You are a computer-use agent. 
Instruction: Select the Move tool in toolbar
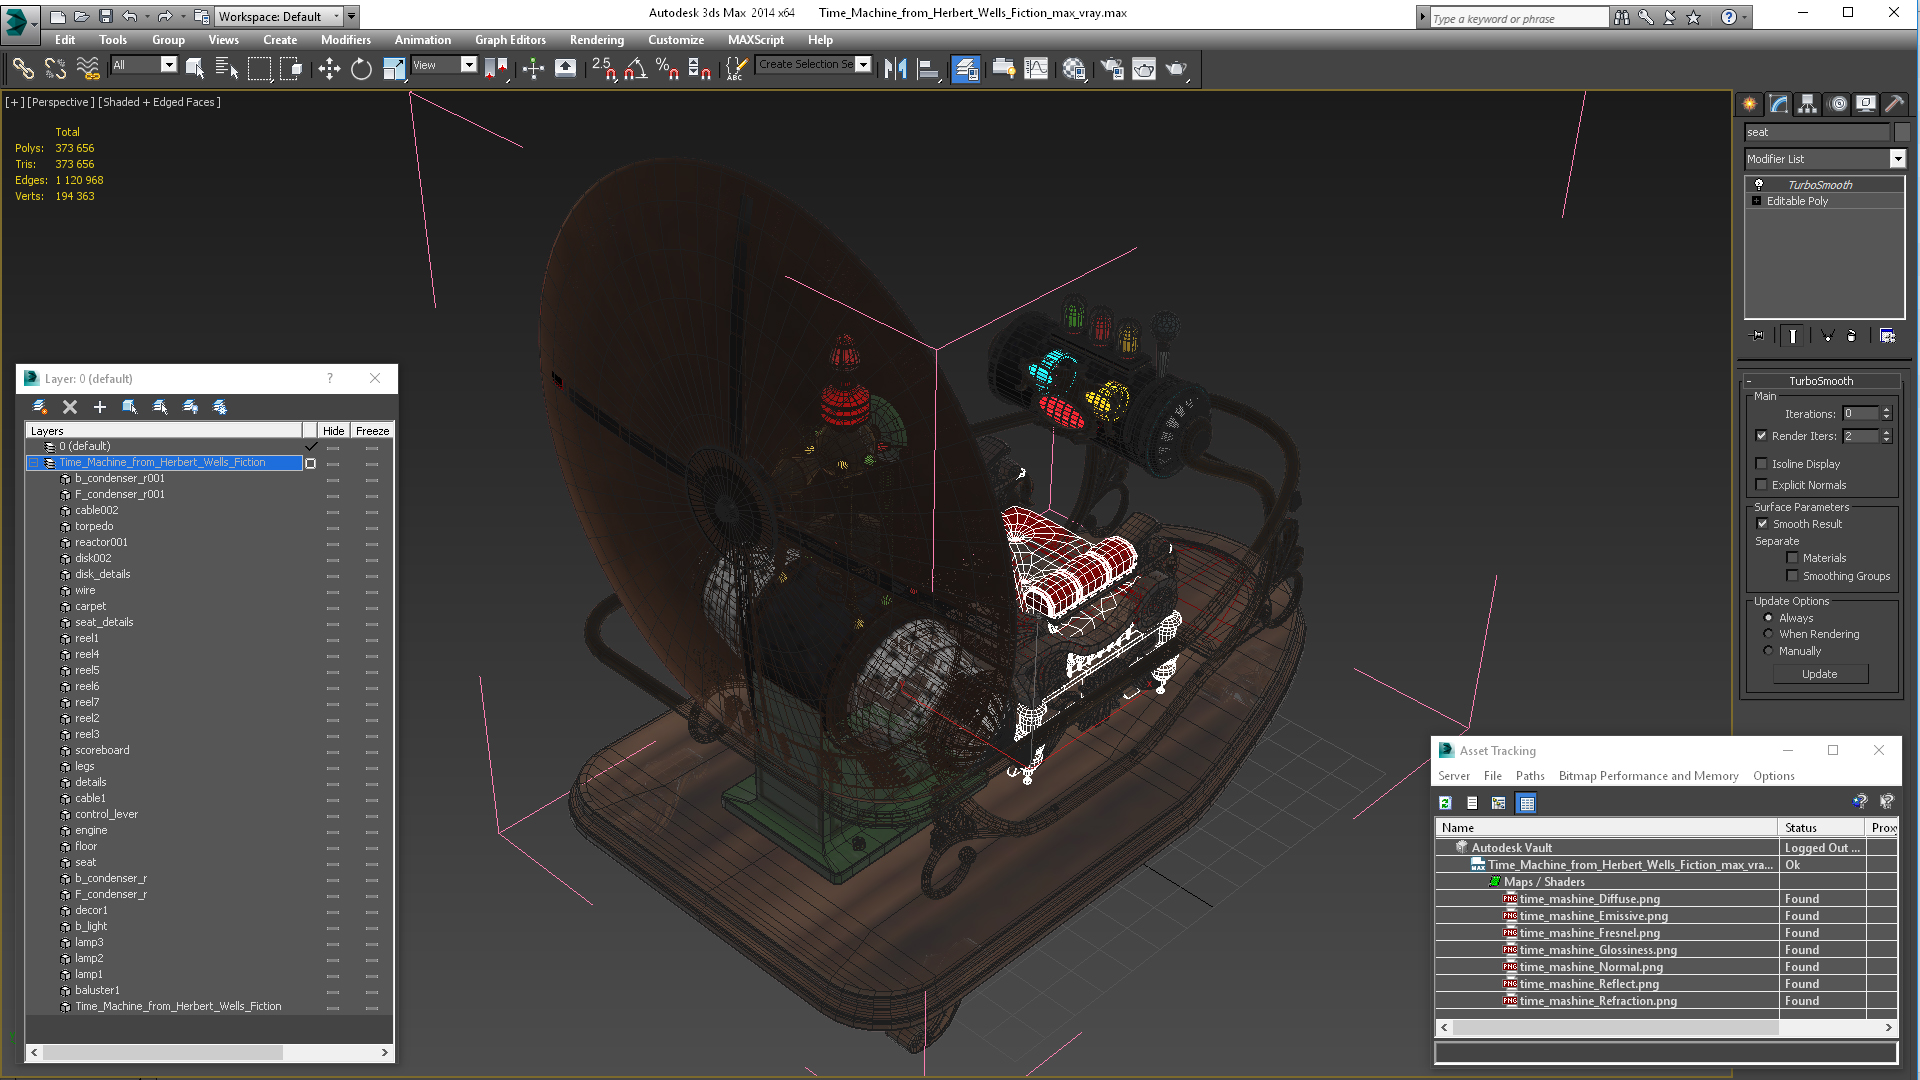point(329,68)
